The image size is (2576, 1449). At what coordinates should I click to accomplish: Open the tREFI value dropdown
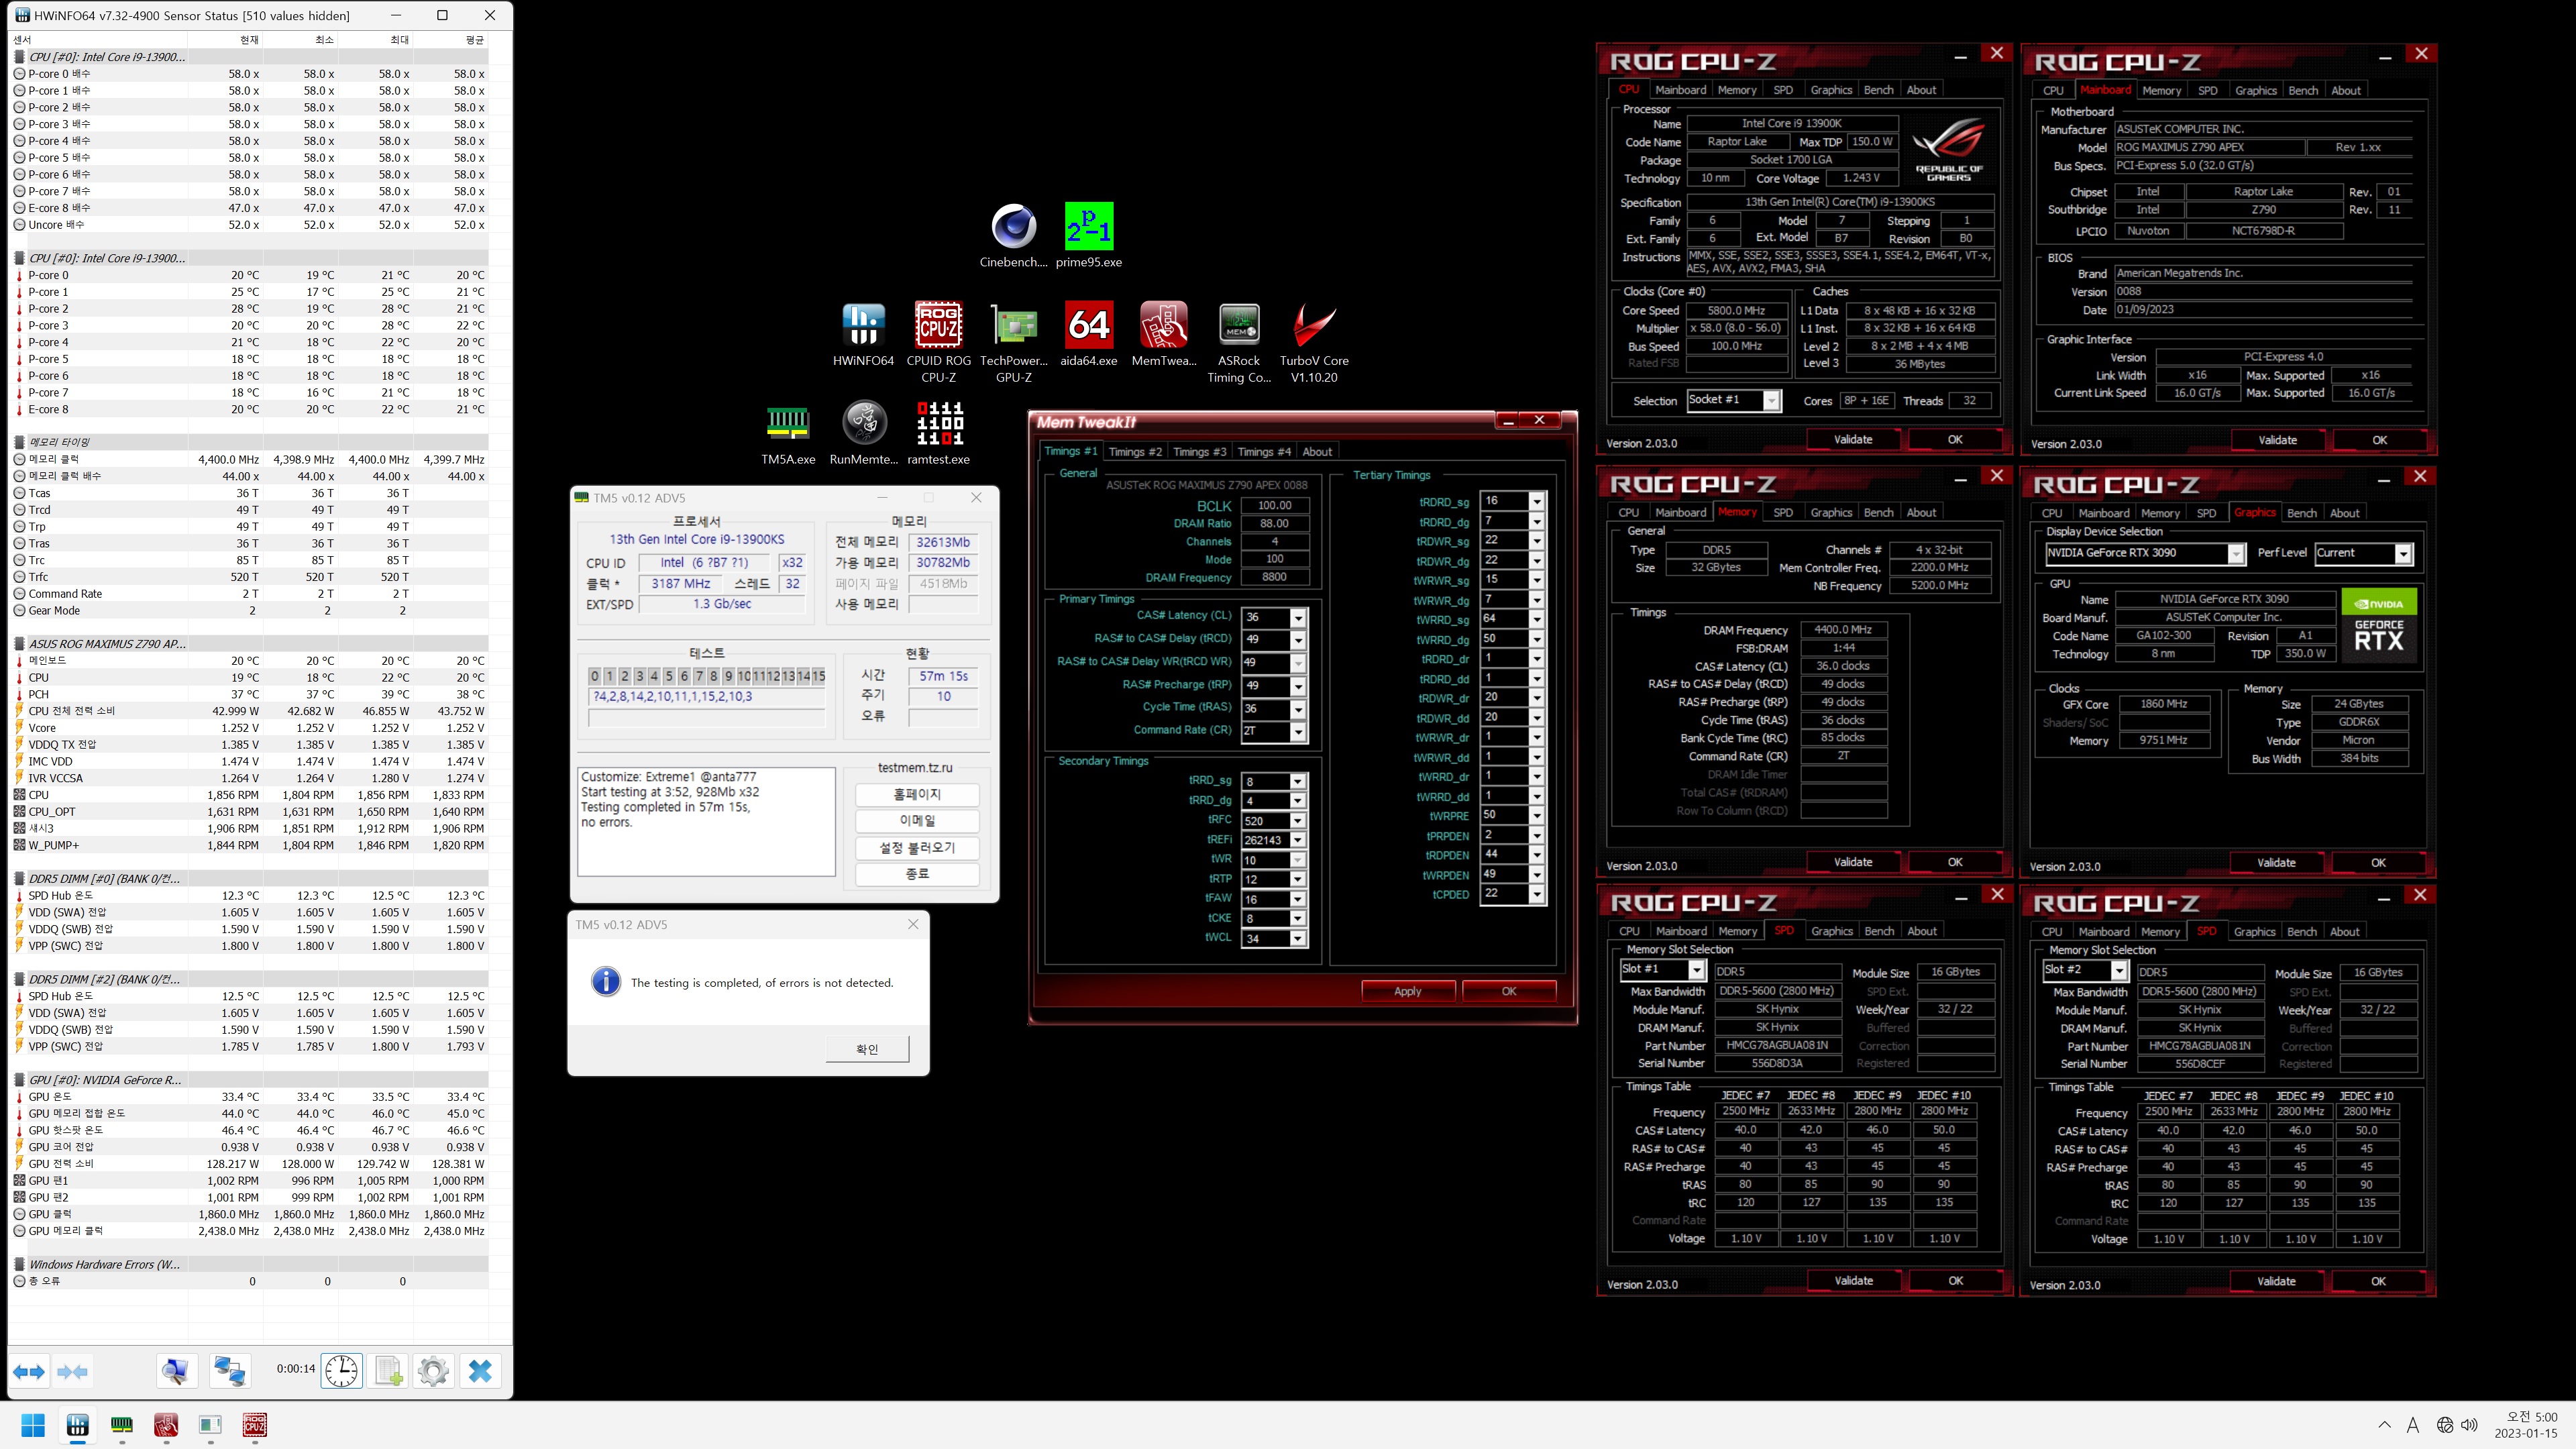coord(1298,841)
